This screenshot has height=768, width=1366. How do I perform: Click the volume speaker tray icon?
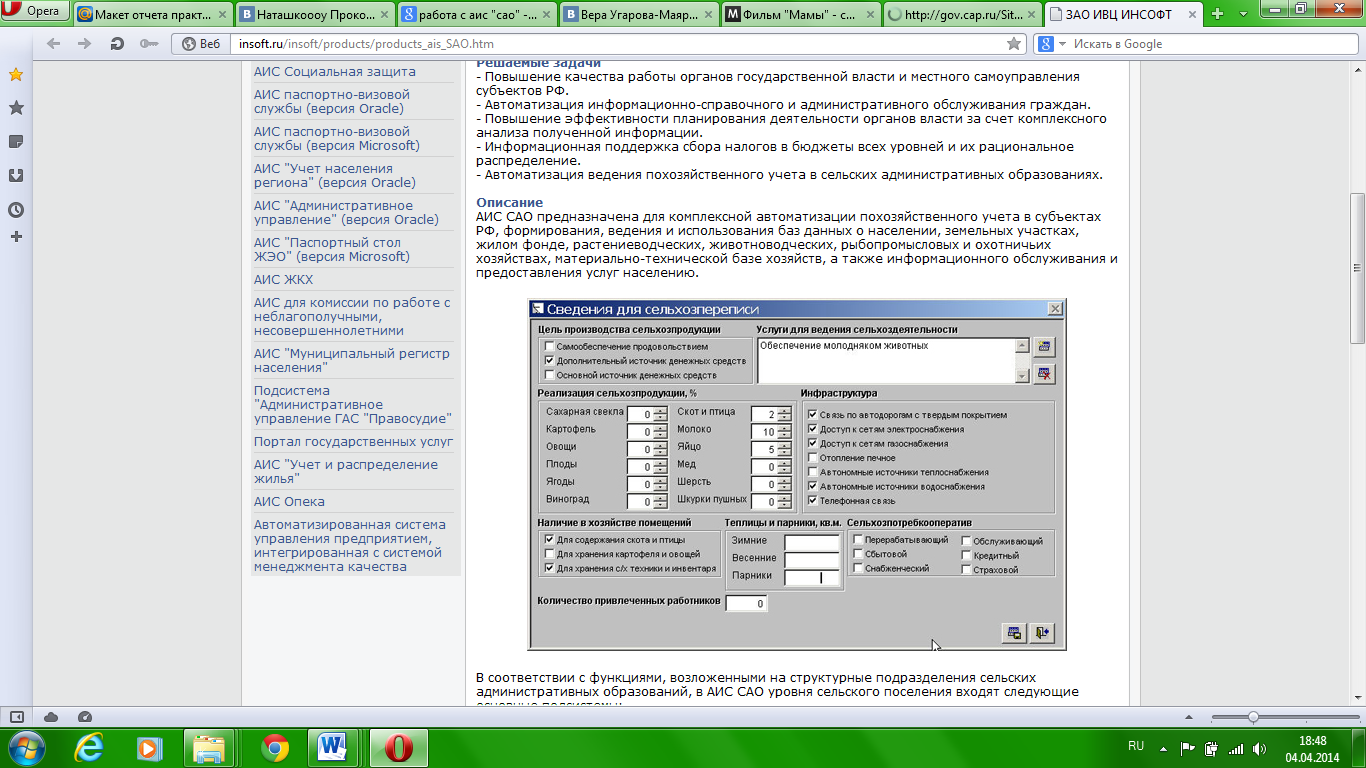[1258, 748]
